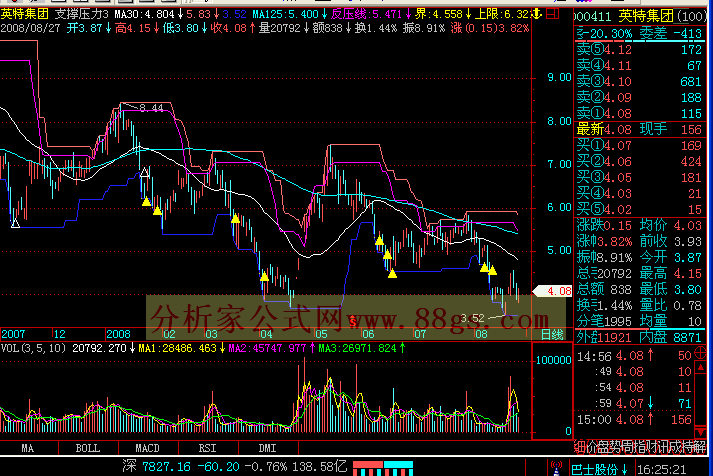Click the 外盘 11921 value
Viewport: 713px width, 476px height.
tap(615, 337)
